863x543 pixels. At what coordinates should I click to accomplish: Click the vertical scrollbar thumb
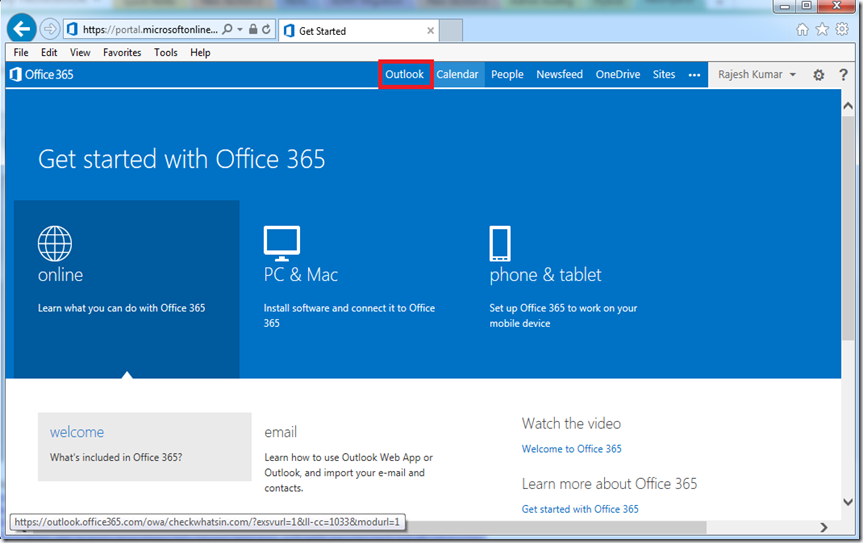pyautogui.click(x=848, y=227)
